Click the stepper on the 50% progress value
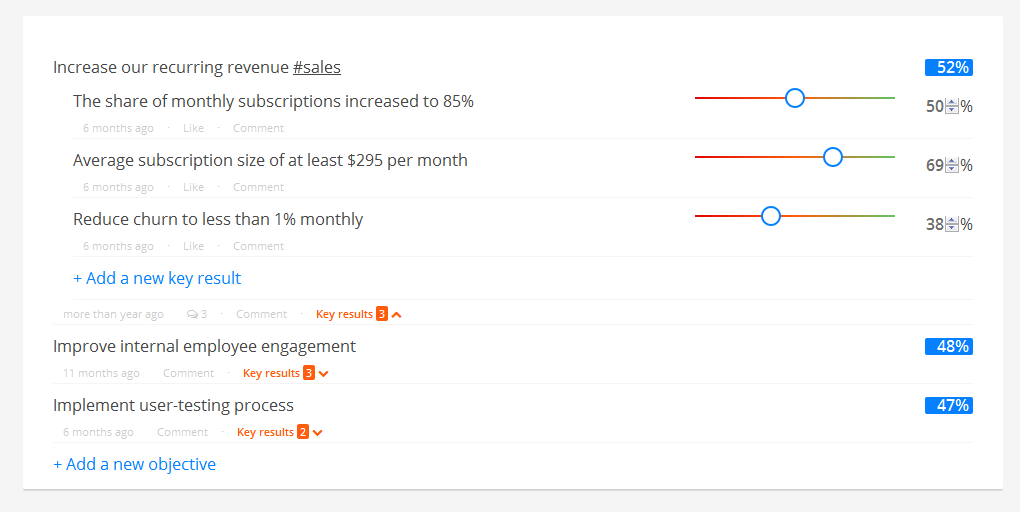Screen dimensions: 1020x512 [x=952, y=106]
